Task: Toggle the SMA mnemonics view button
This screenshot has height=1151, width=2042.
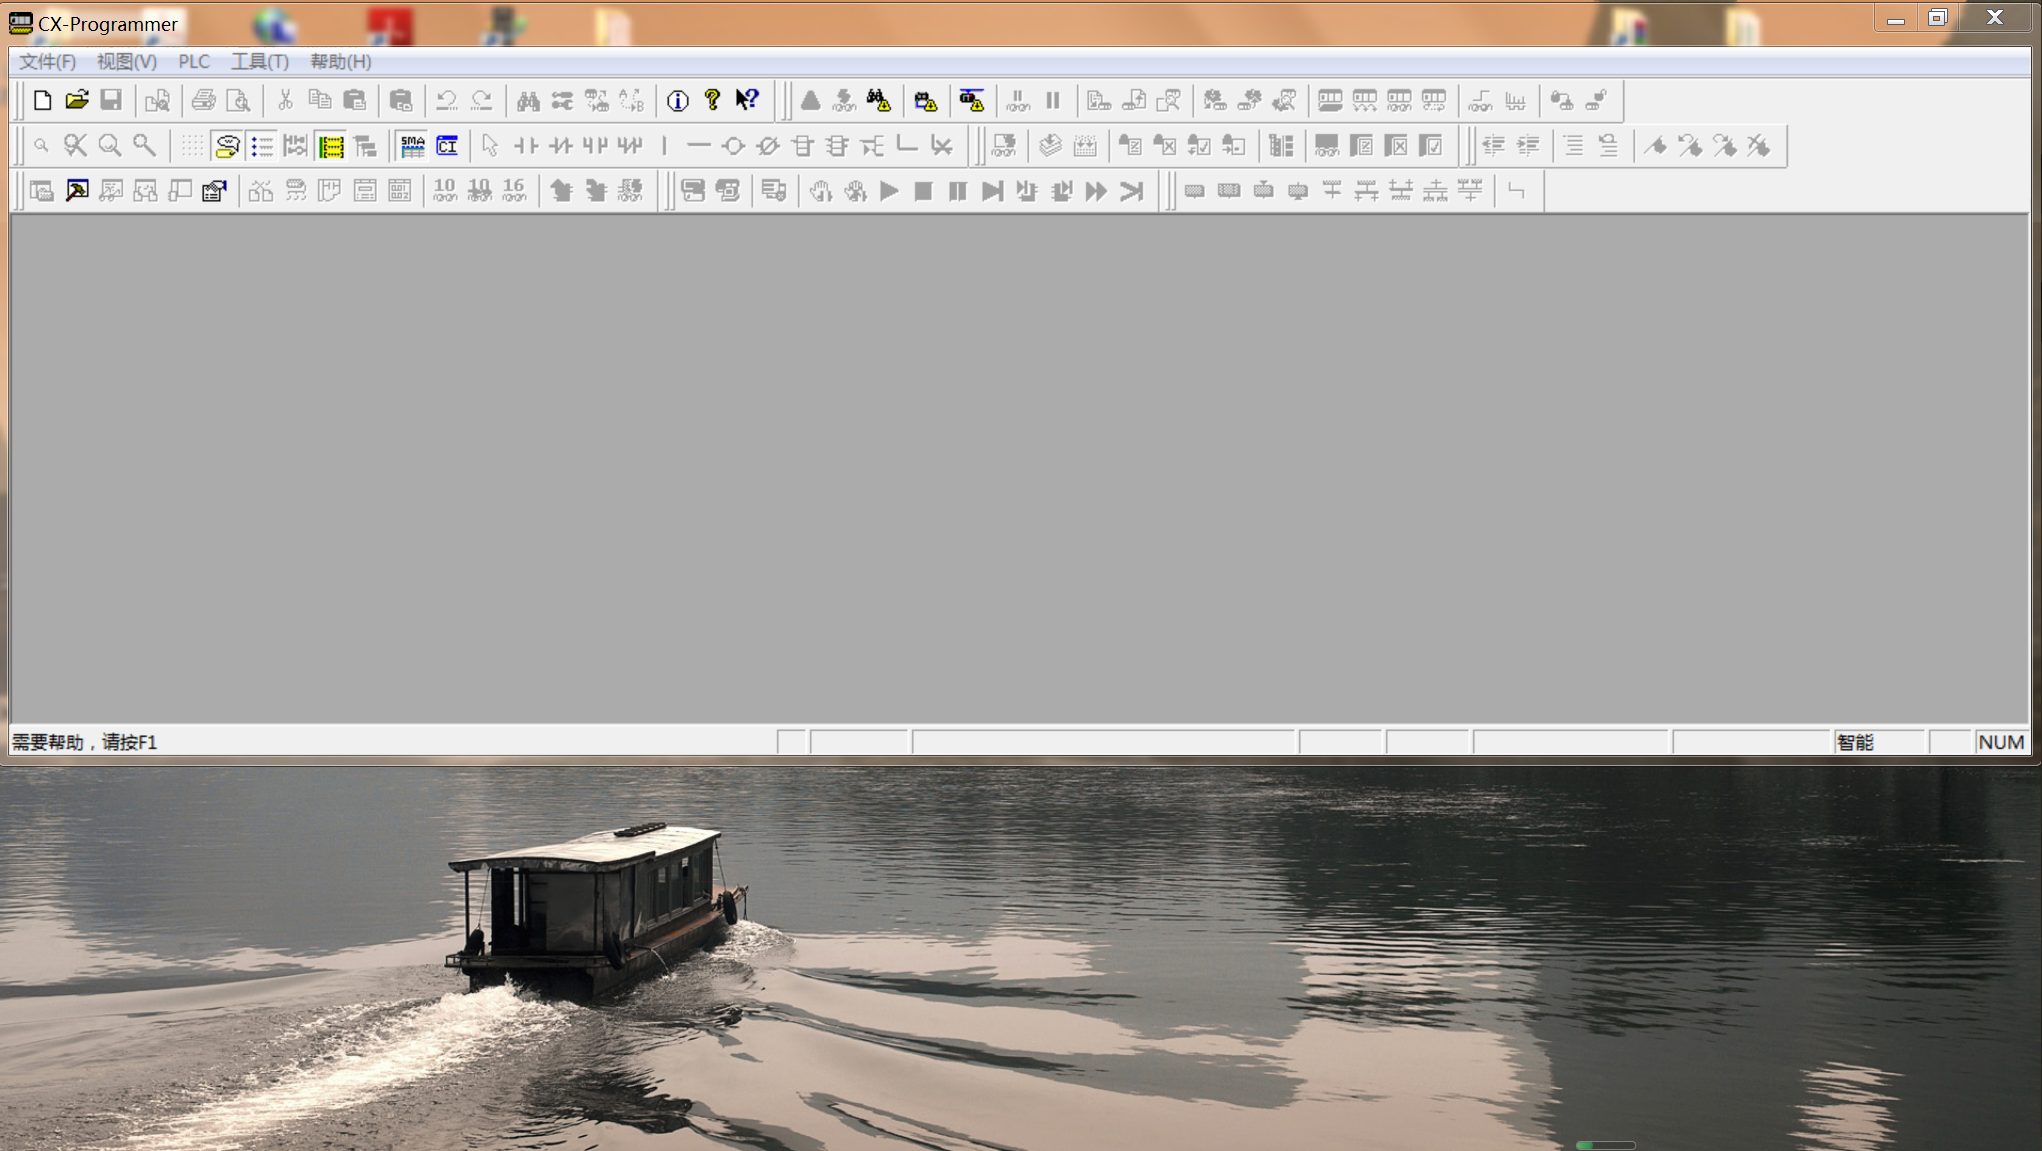Action: [x=412, y=146]
